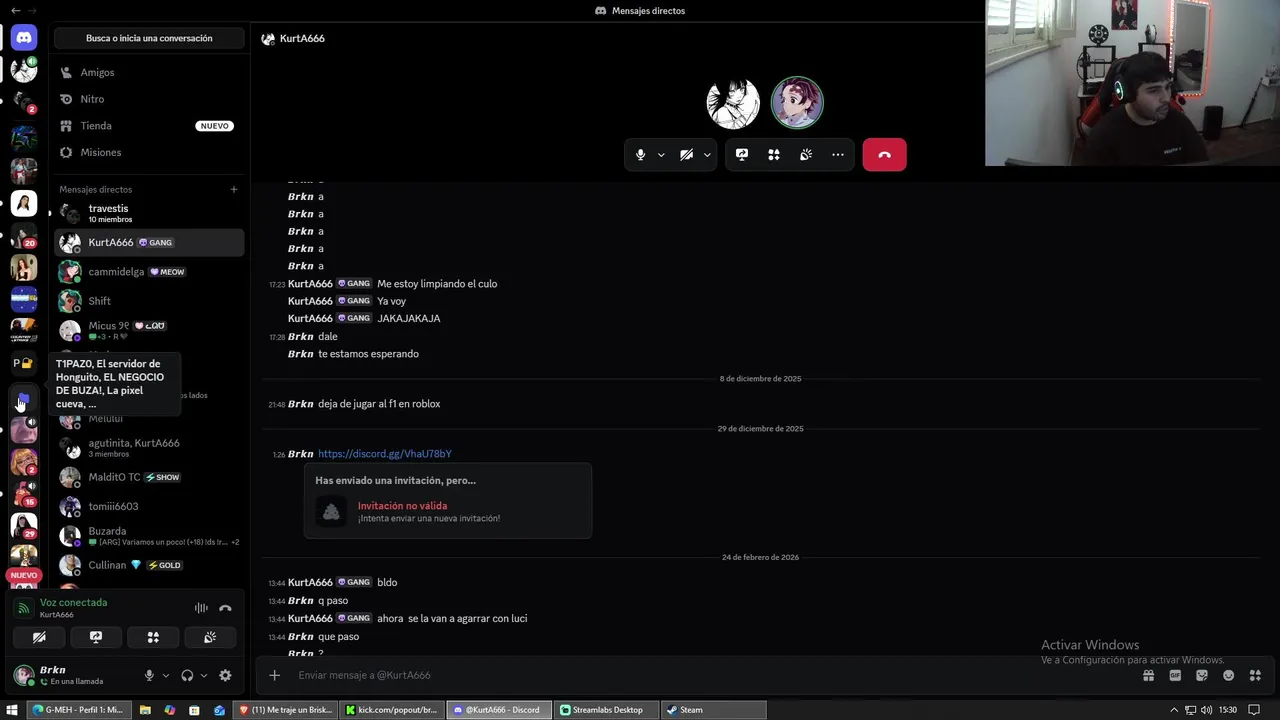
Task: Follow the discord.gg/VhaU78bY invite link
Action: point(385,454)
